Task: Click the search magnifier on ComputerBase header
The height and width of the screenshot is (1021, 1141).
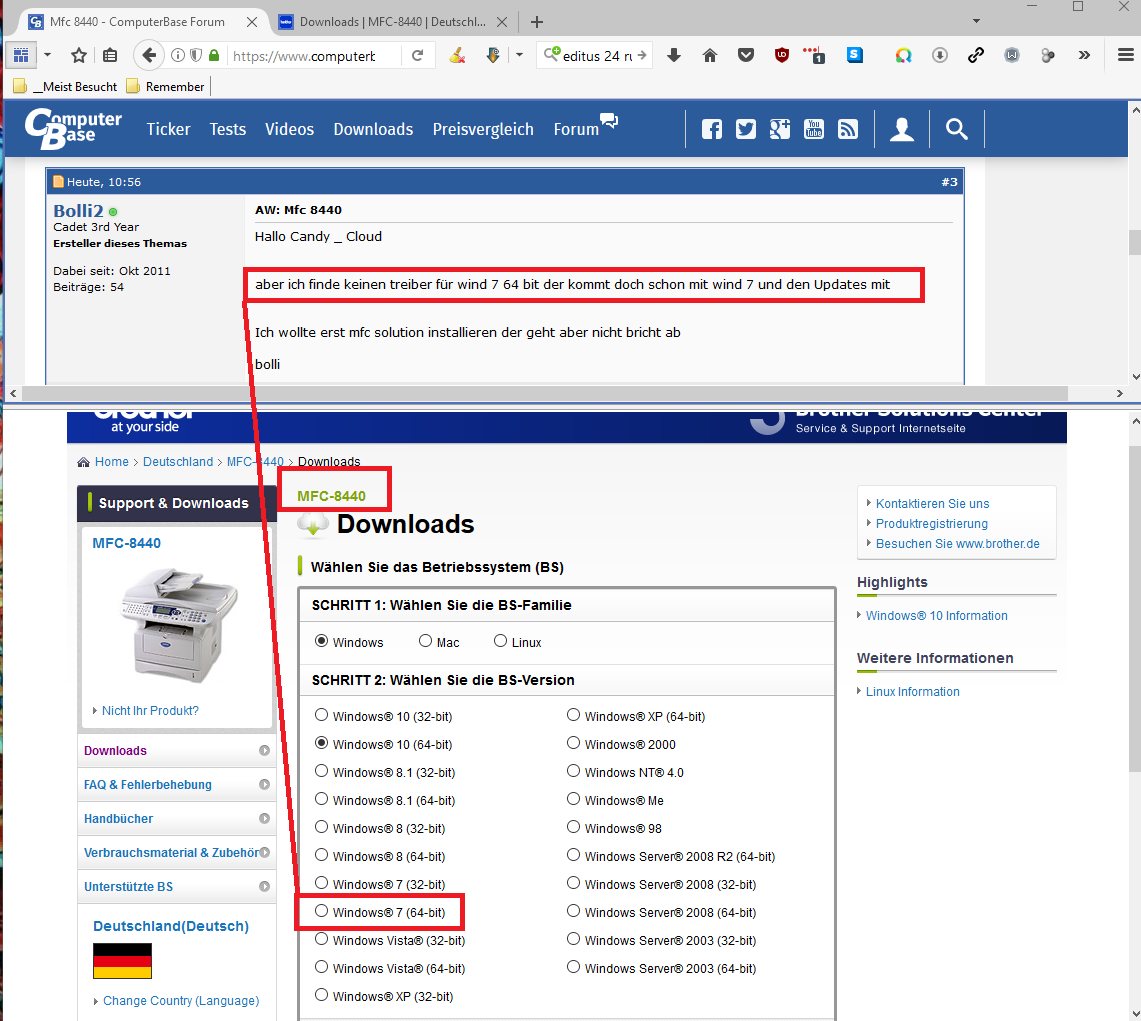Action: coord(956,130)
